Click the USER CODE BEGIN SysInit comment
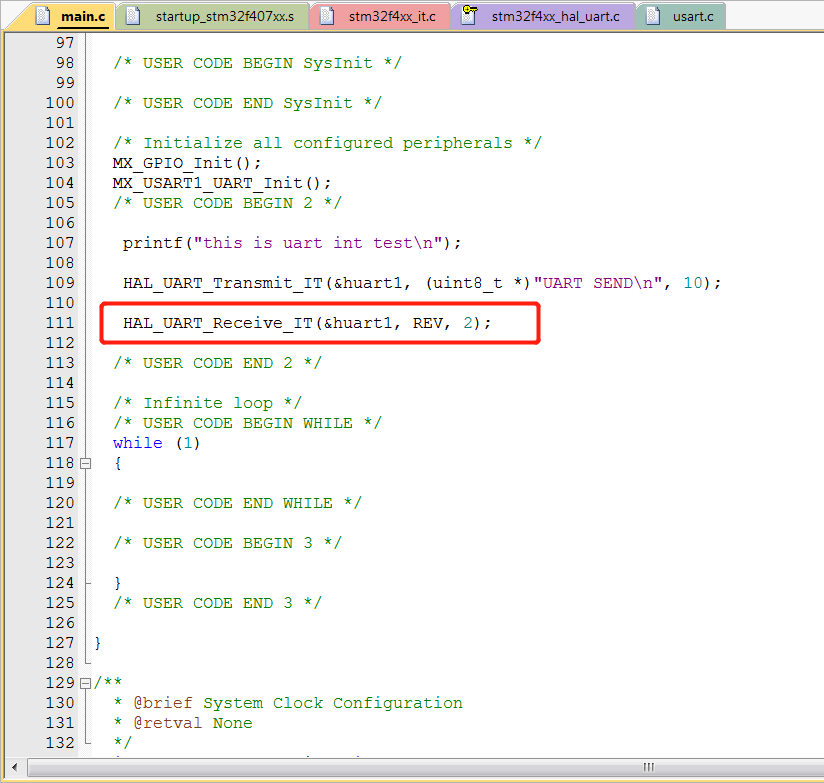The image size is (824, 783). [258, 63]
